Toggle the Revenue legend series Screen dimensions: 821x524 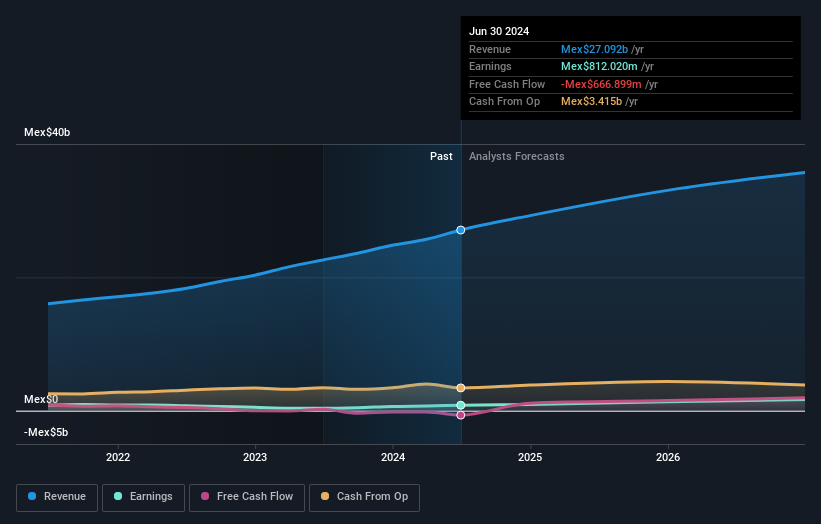[x=57, y=497]
